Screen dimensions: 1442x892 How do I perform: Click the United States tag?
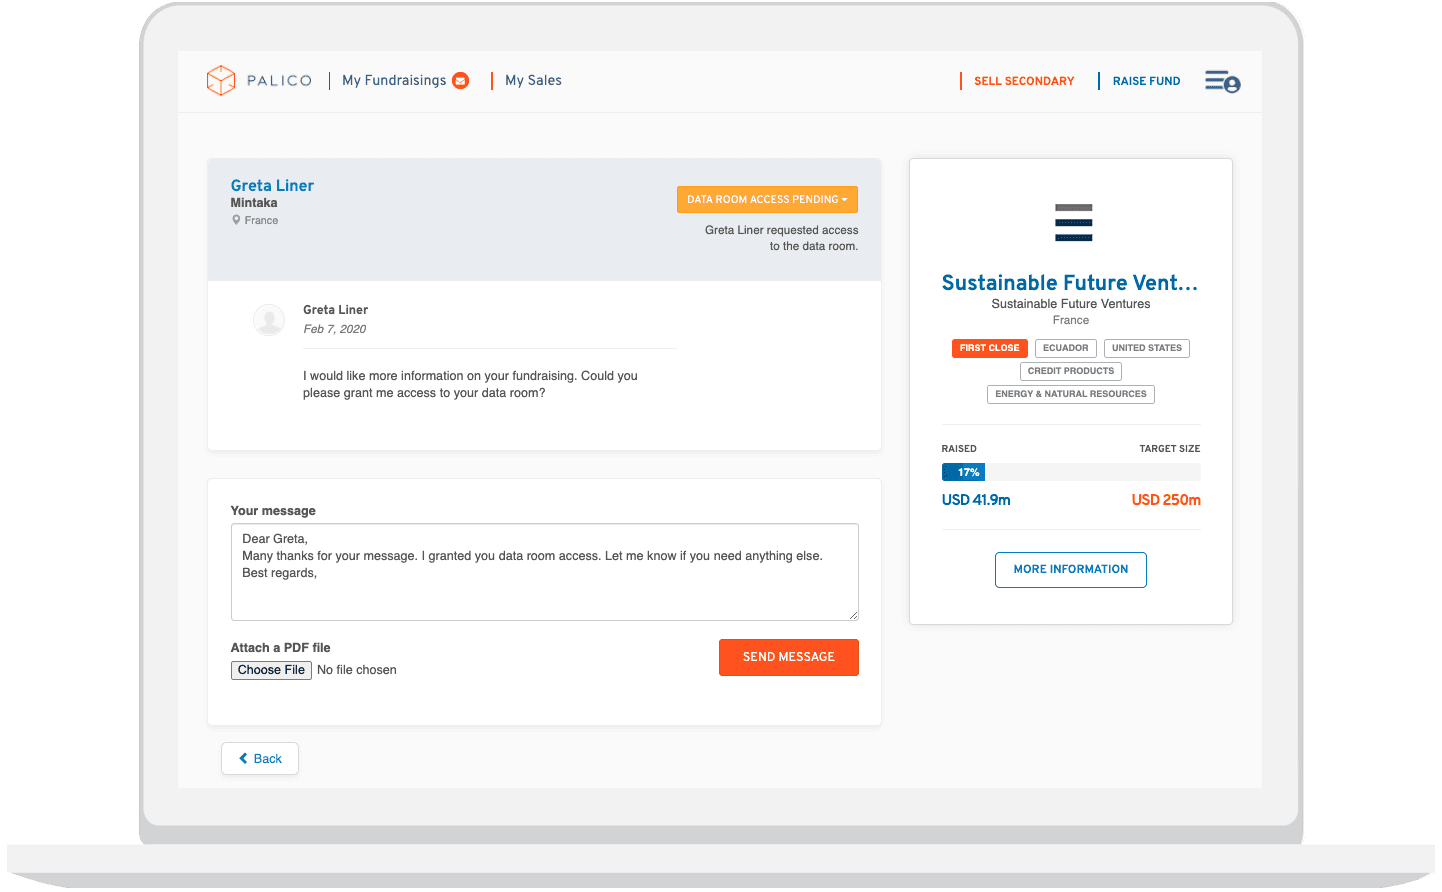pyautogui.click(x=1147, y=348)
